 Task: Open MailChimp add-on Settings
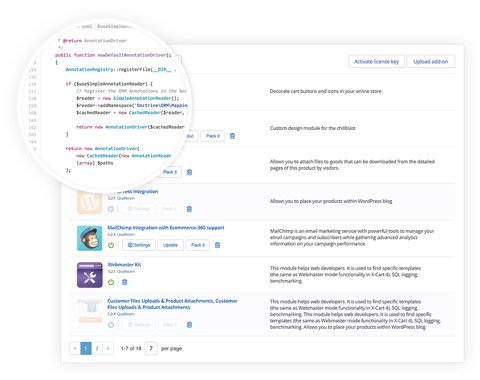coord(139,245)
